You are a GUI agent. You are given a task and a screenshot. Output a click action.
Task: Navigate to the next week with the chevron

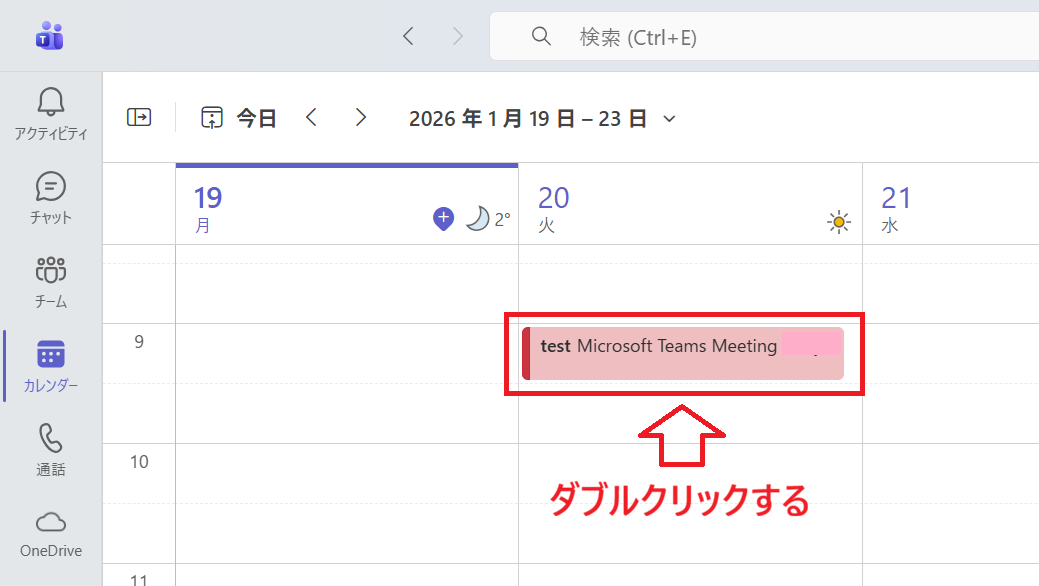pyautogui.click(x=361, y=117)
